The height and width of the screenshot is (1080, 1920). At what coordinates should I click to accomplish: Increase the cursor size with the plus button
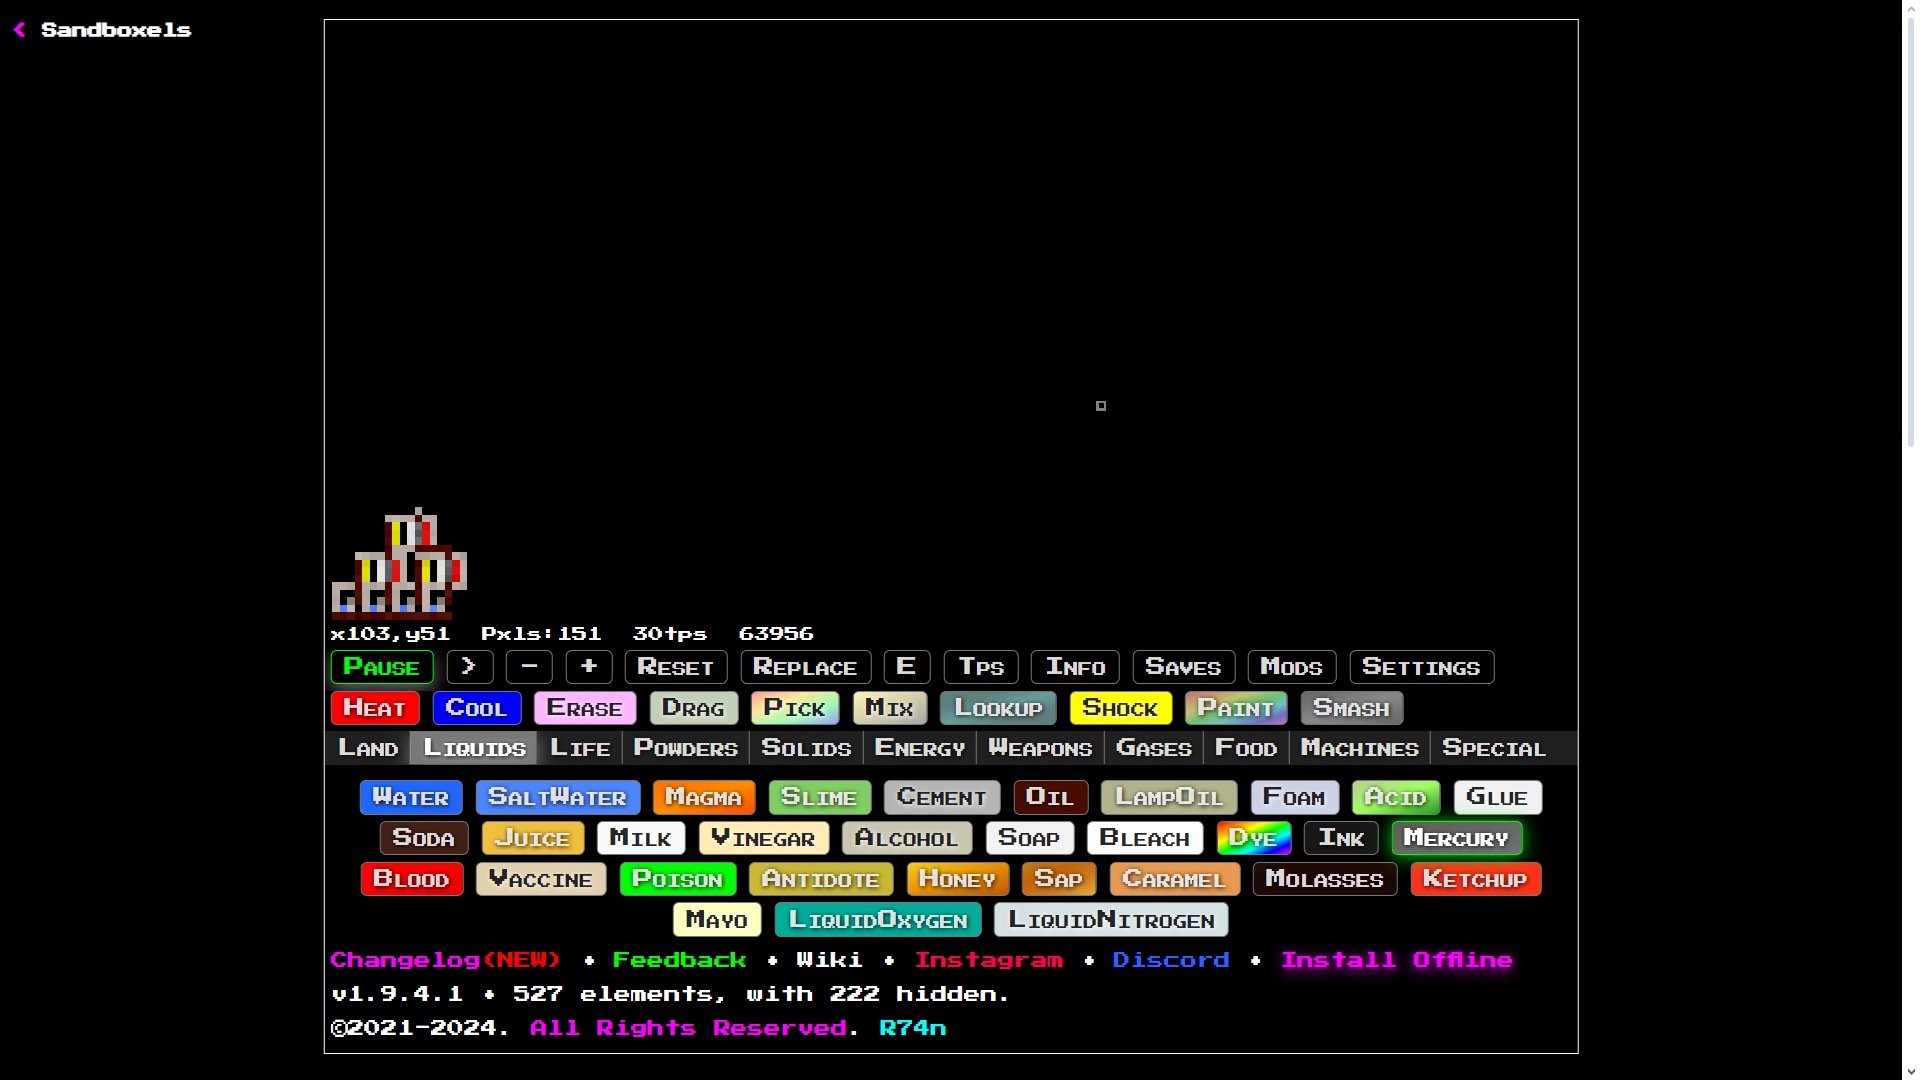pos(588,667)
